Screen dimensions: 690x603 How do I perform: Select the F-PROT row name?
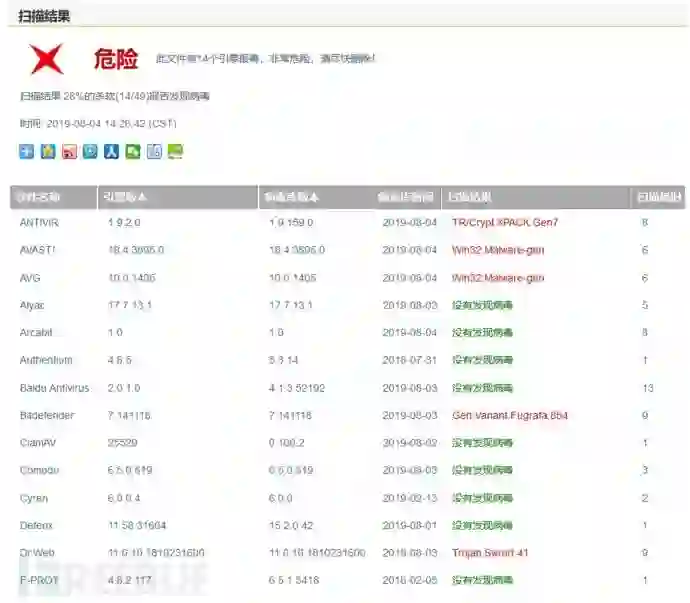coord(39,580)
